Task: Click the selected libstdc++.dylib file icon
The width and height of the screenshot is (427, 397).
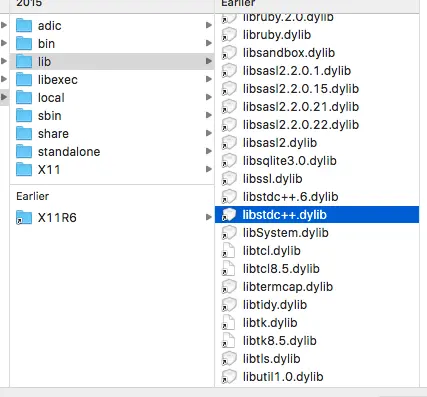Action: pos(229,215)
